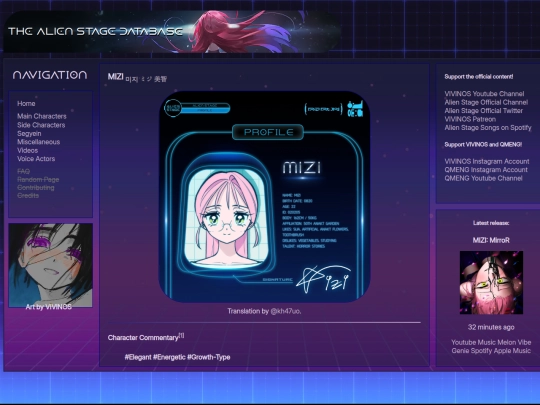Screen dimensions: 540x405
Task: Open the Voice Actors page
Action: 36,159
